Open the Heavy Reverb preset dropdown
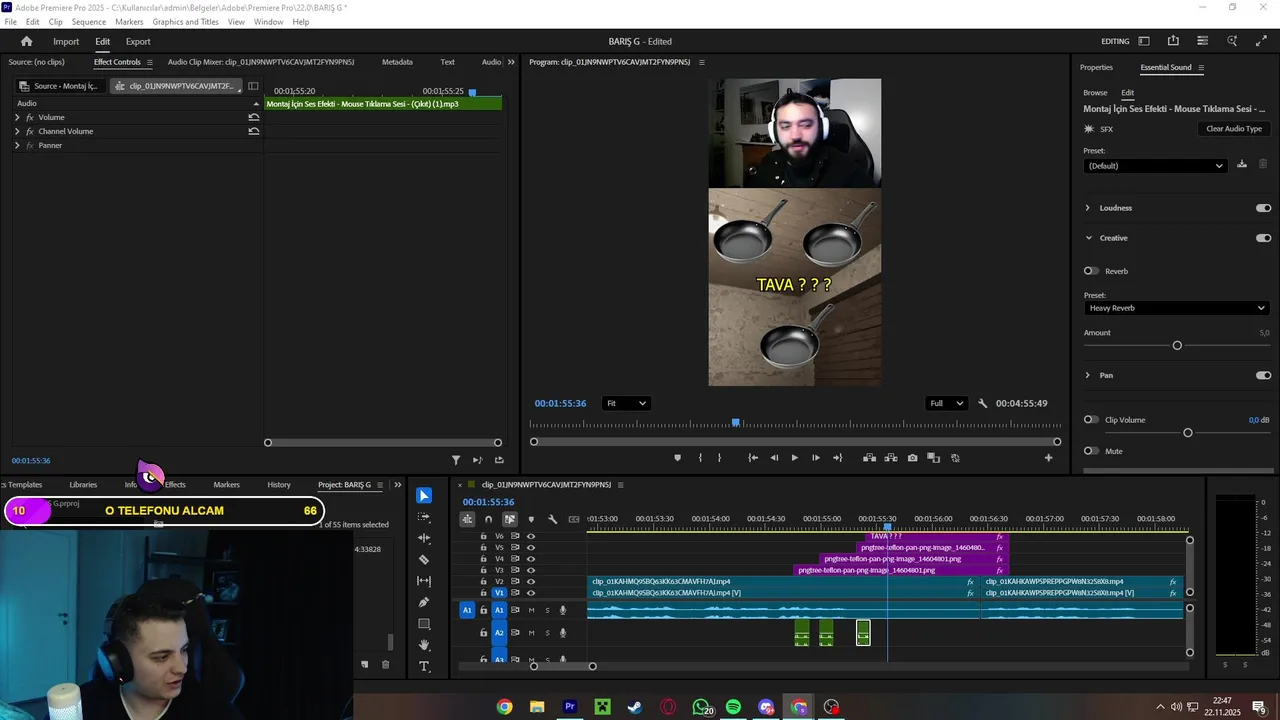 pyautogui.click(x=1176, y=308)
